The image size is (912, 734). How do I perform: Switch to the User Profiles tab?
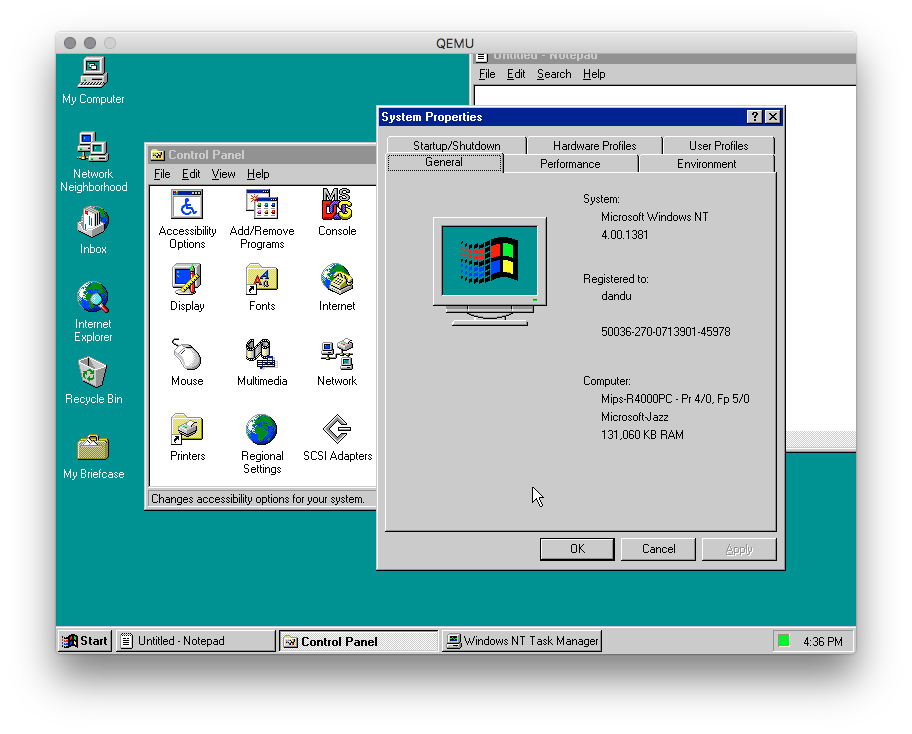(719, 144)
